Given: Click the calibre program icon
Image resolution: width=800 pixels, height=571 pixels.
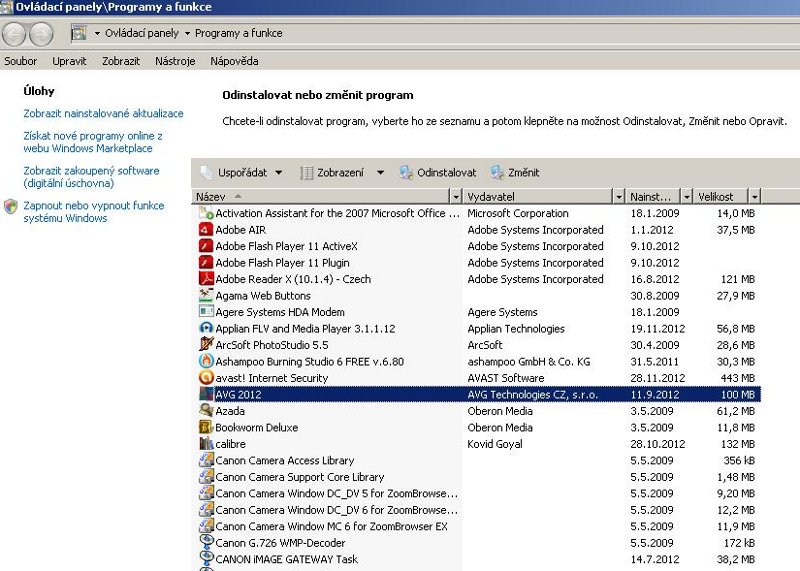Looking at the screenshot, I should point(207,444).
